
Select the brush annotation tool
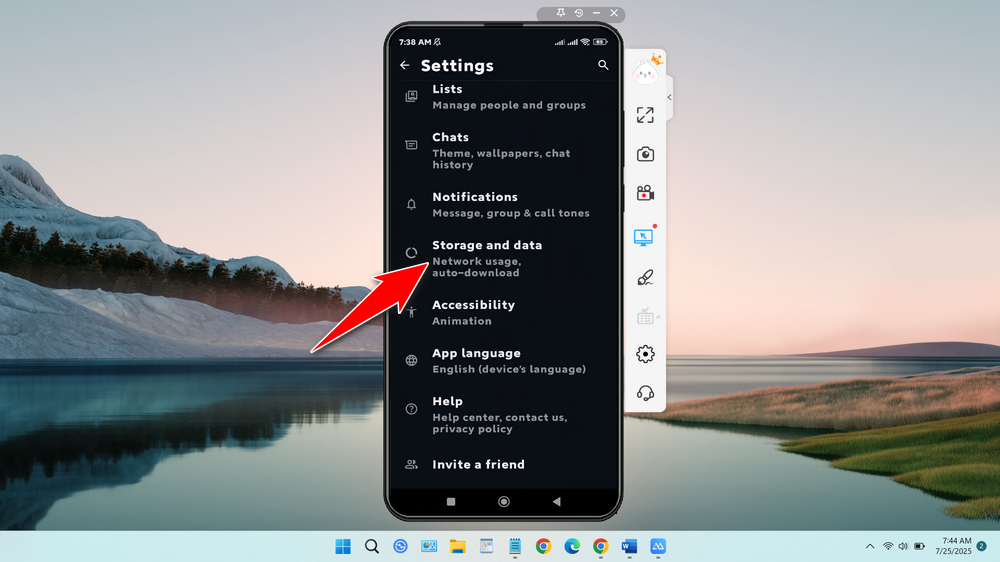pos(645,277)
